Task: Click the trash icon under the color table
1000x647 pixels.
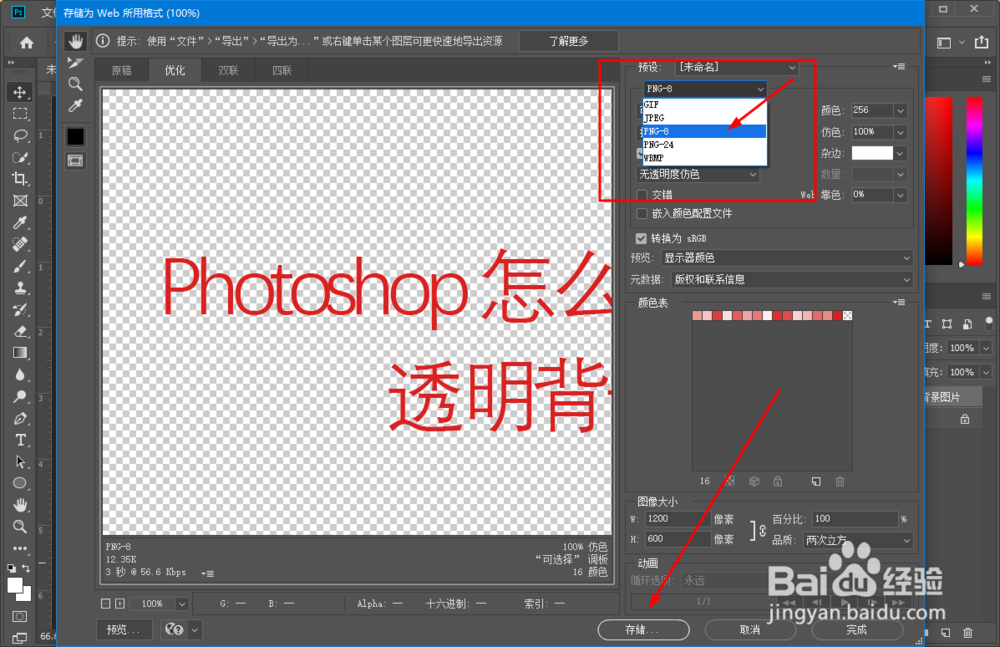Action: pyautogui.click(x=839, y=482)
